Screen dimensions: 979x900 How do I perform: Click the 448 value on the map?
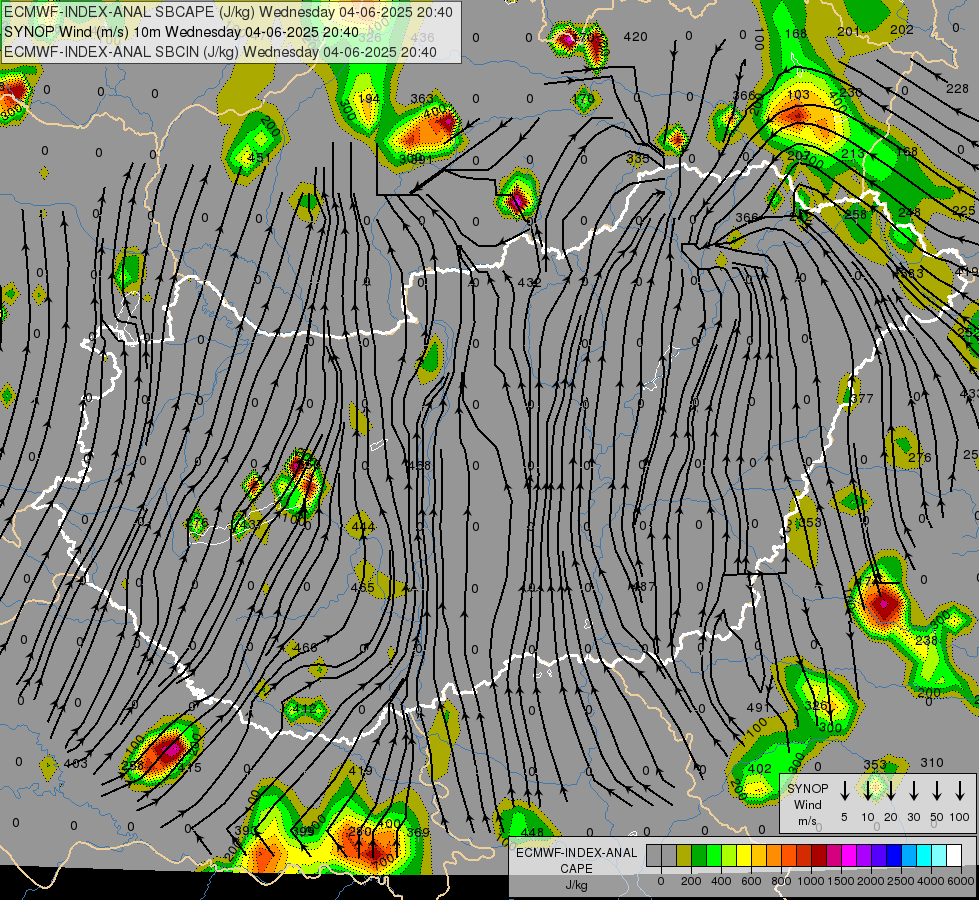pos(532,832)
